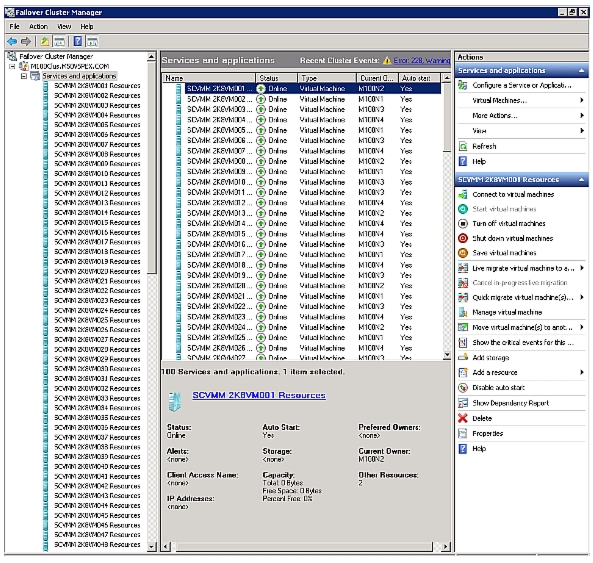The height and width of the screenshot is (563, 593).
Task: Open the recent cluster events error link
Action: click(x=422, y=60)
